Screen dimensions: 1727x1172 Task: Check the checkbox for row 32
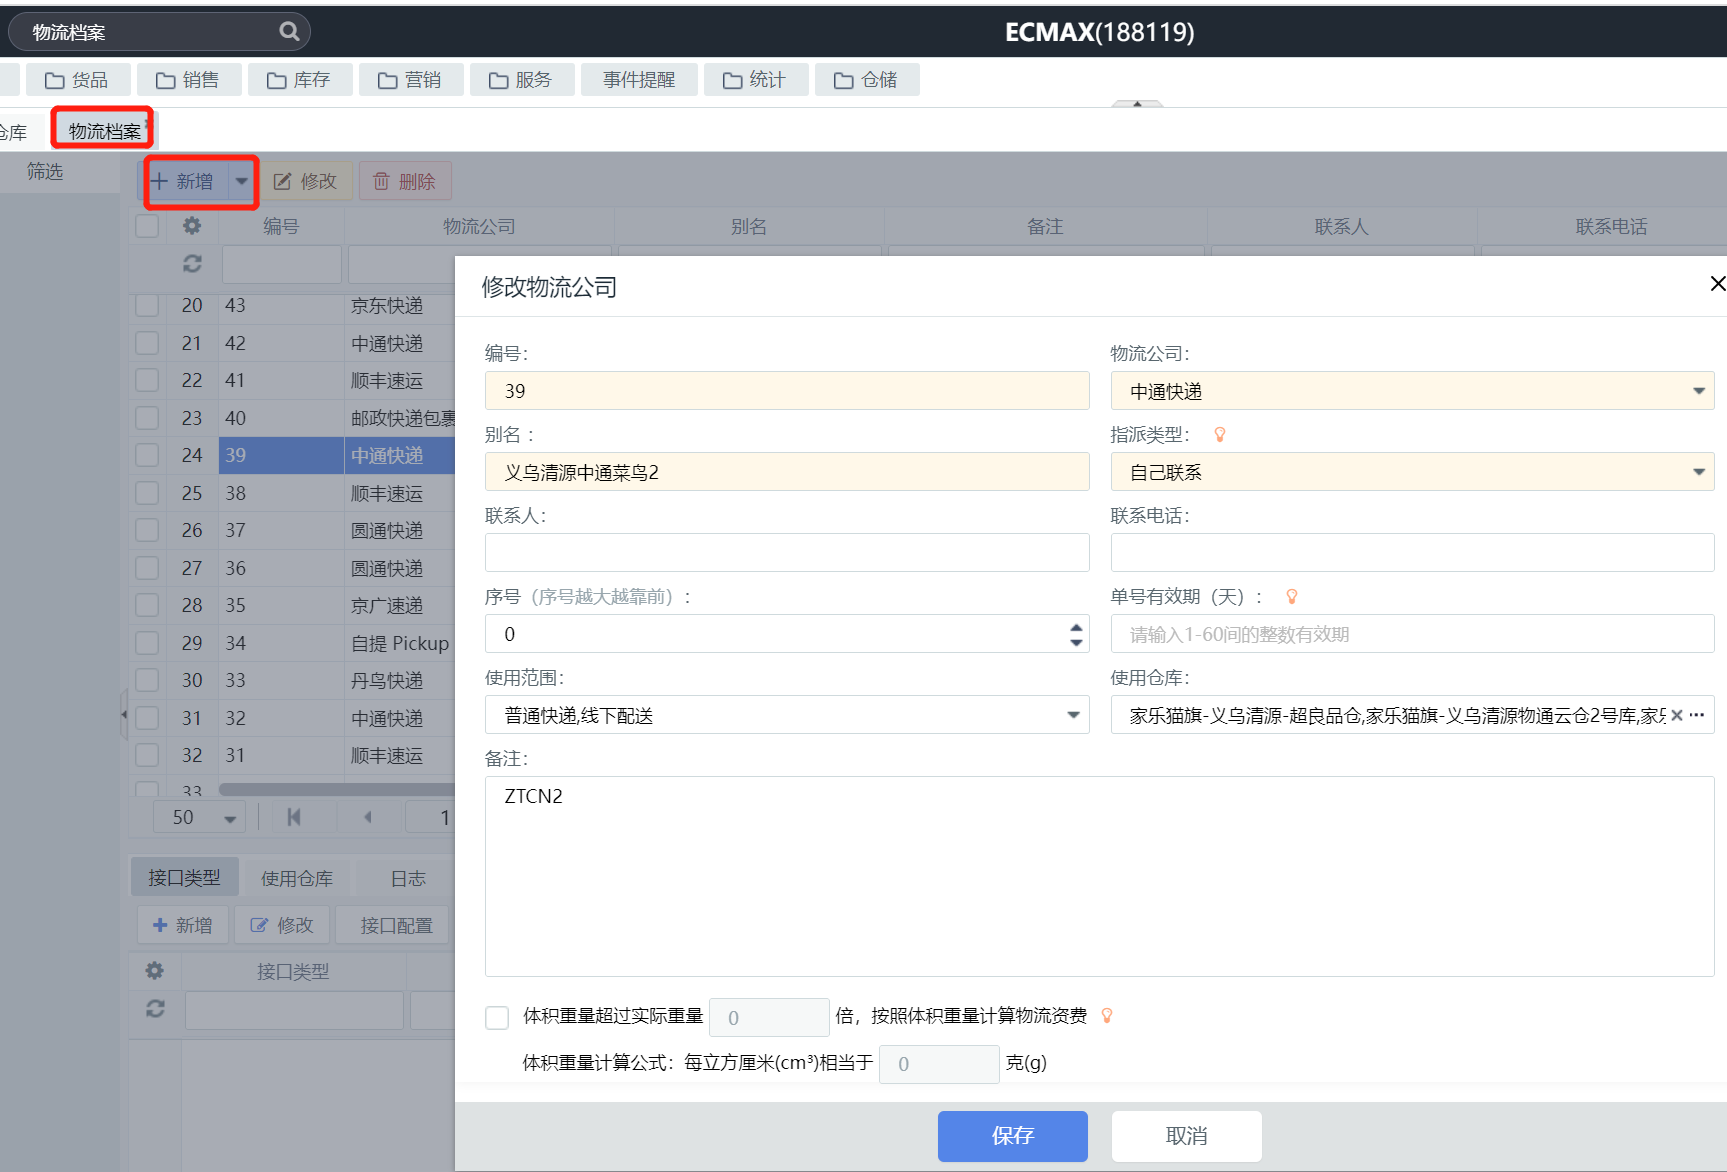click(x=147, y=755)
